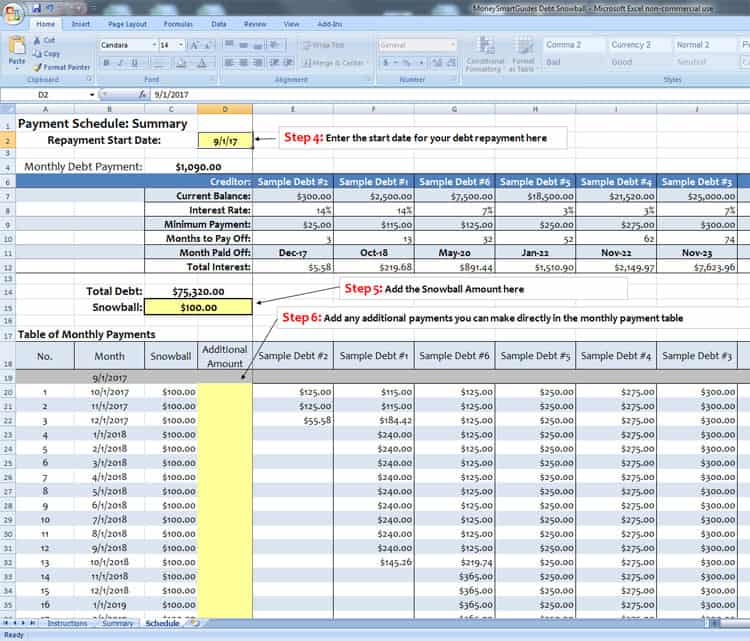Click the Paste clipboard icon
This screenshot has height=641, width=750.
(17, 45)
